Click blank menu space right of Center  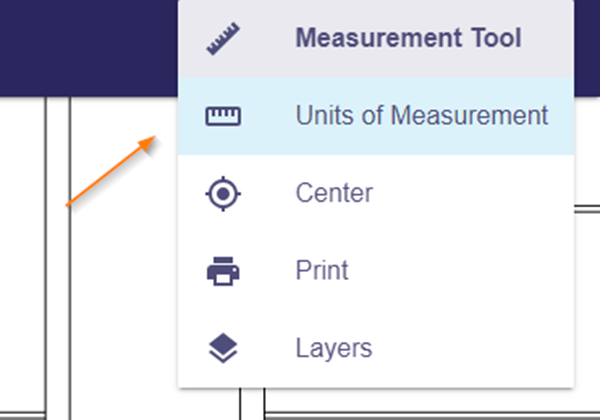tap(473, 193)
